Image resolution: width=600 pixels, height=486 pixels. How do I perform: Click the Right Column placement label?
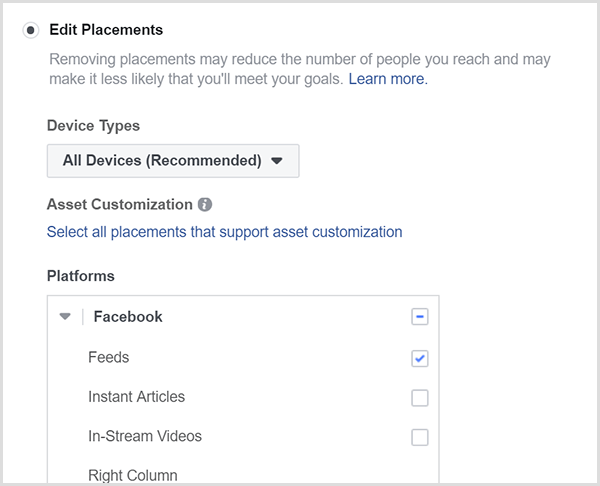click(133, 475)
